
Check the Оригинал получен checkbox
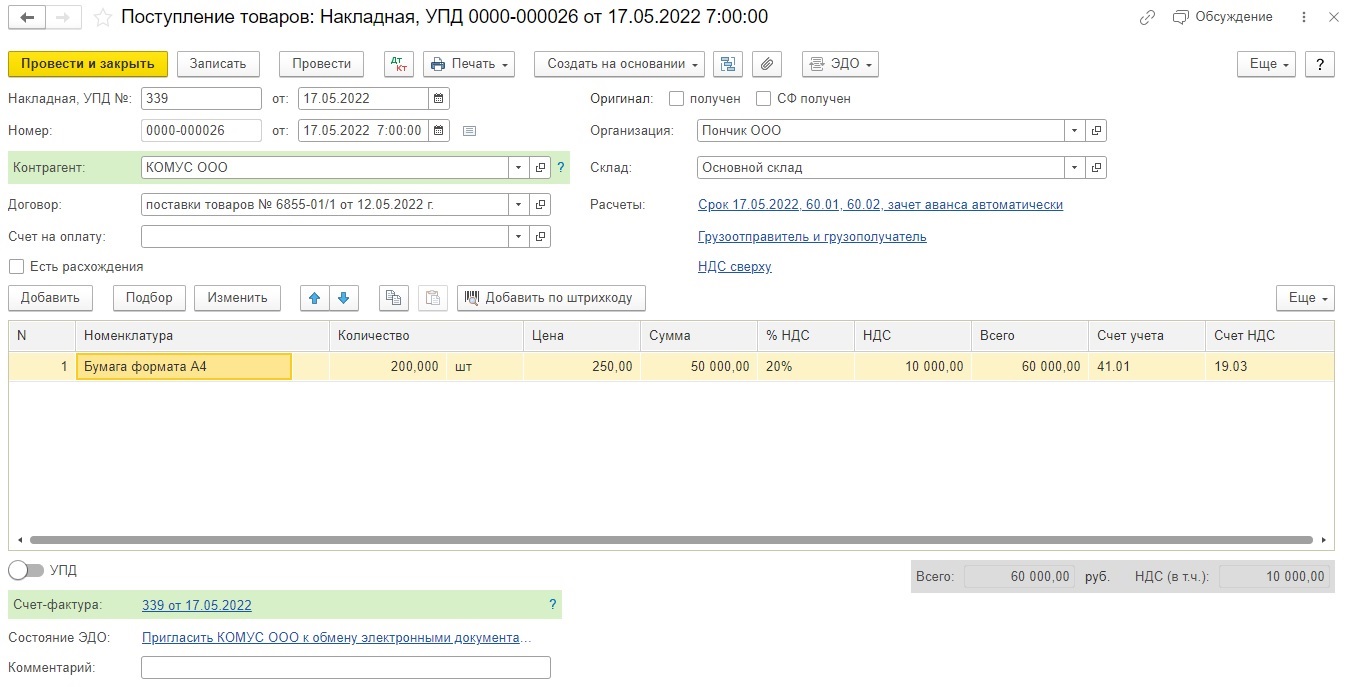pyautogui.click(x=676, y=99)
